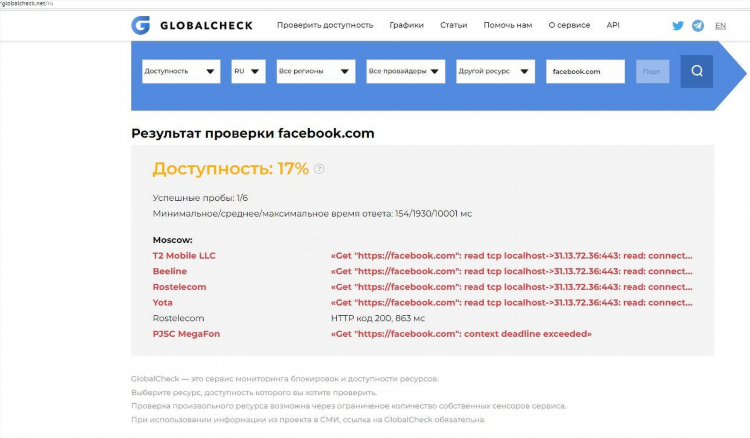Click the Yota provider entry
This screenshot has height=438, width=750.
pos(163,303)
